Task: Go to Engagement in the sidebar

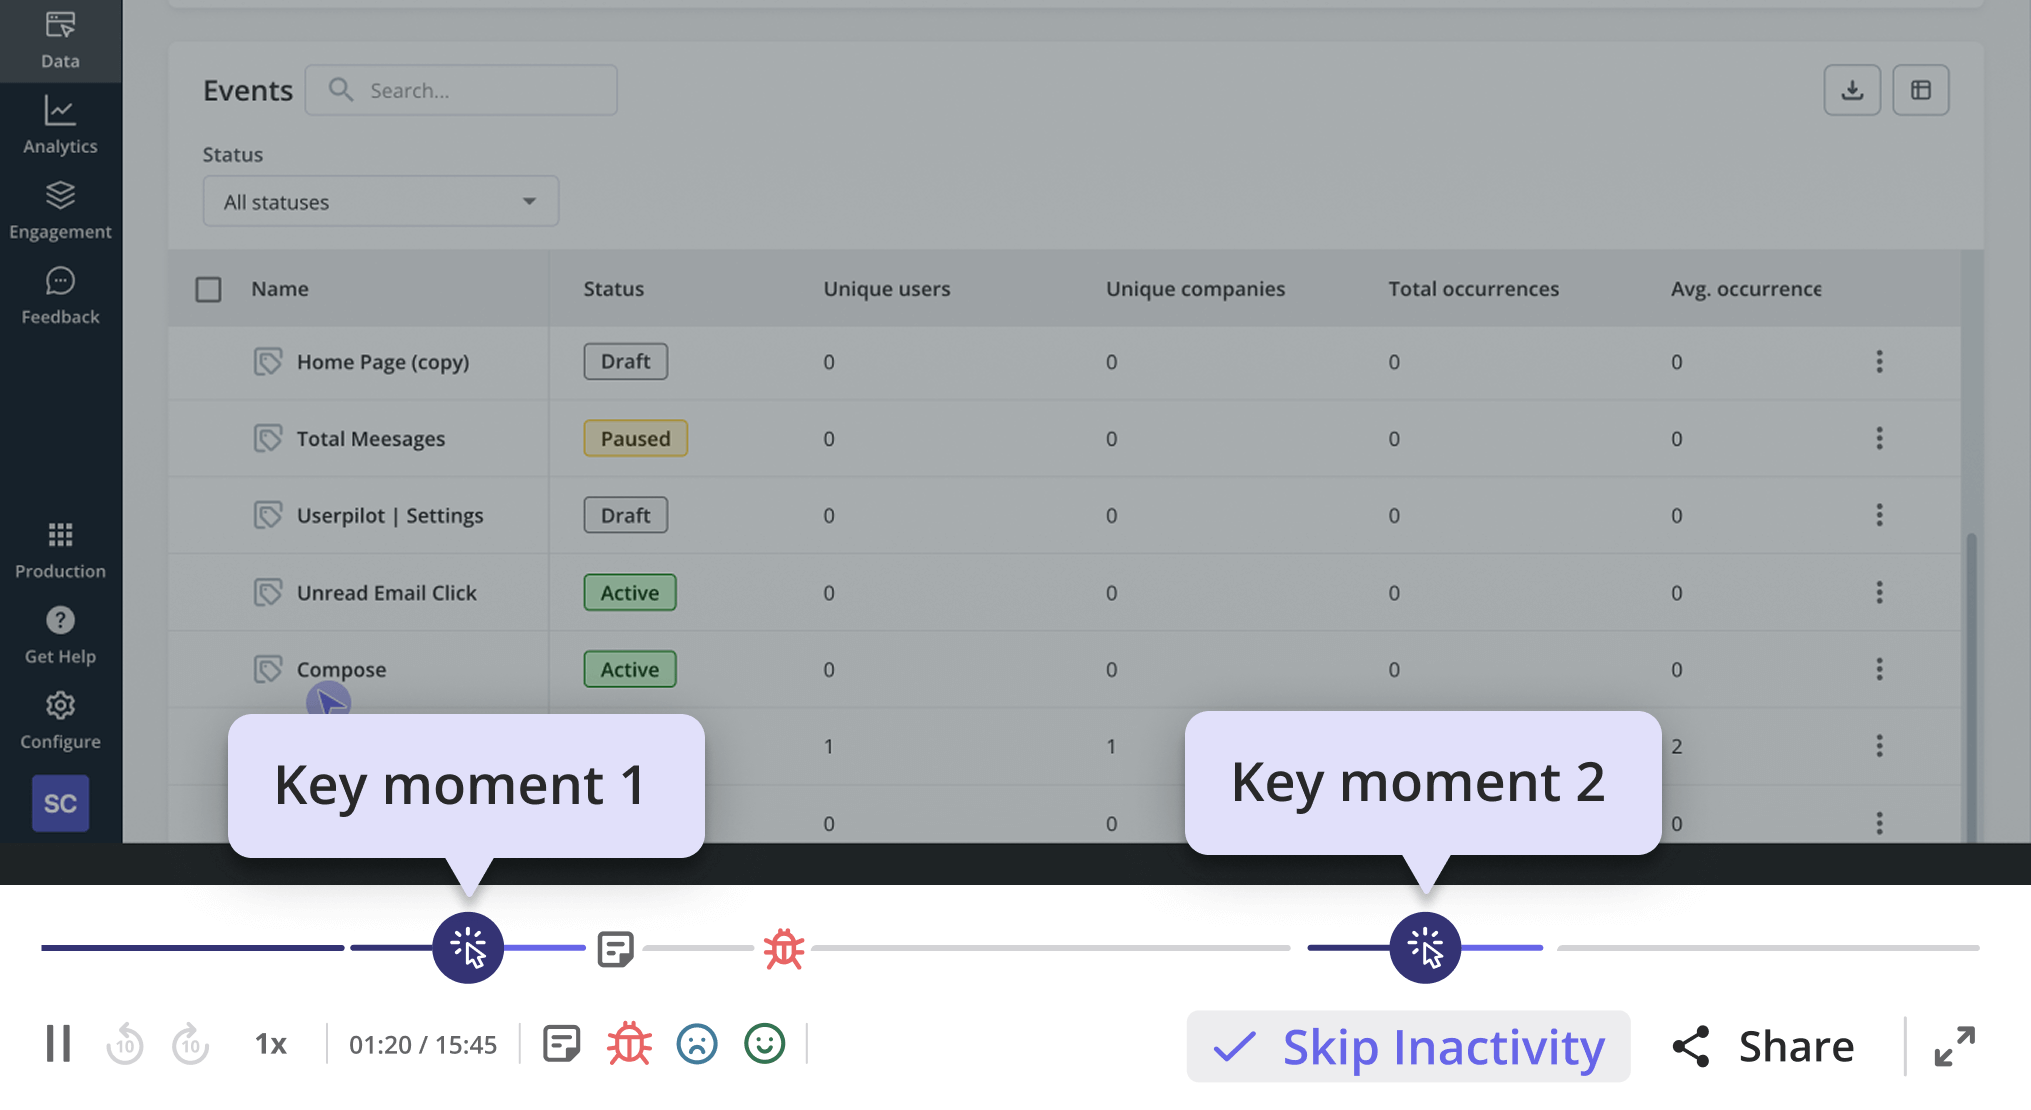Action: 60,210
